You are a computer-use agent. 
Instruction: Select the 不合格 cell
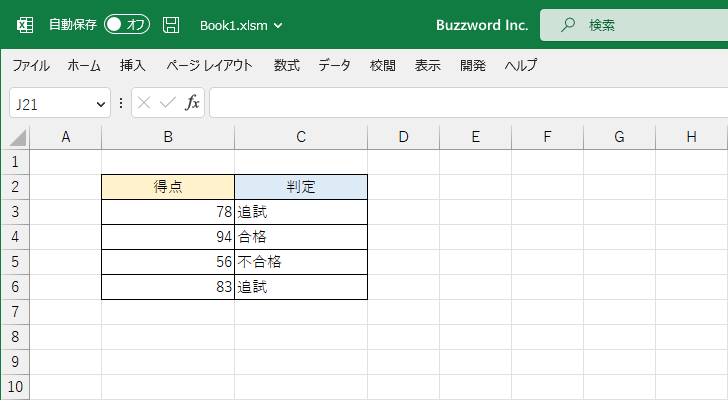(x=301, y=262)
